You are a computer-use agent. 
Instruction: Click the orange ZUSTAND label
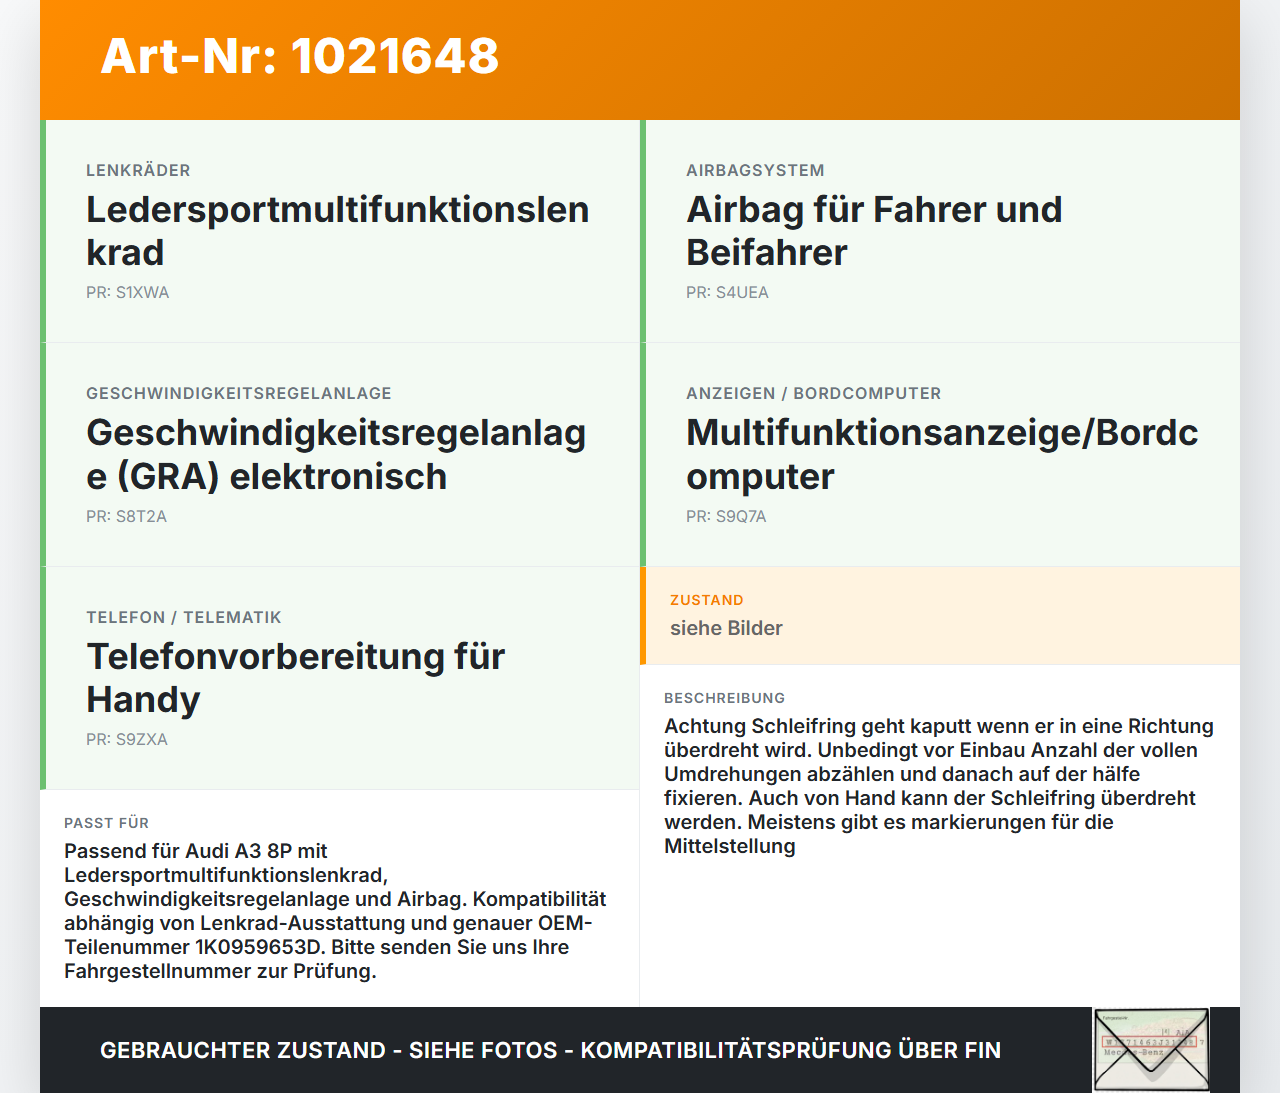click(x=707, y=600)
